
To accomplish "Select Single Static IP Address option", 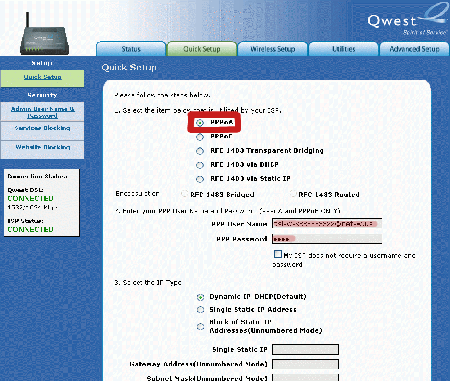I will coord(200,310).
